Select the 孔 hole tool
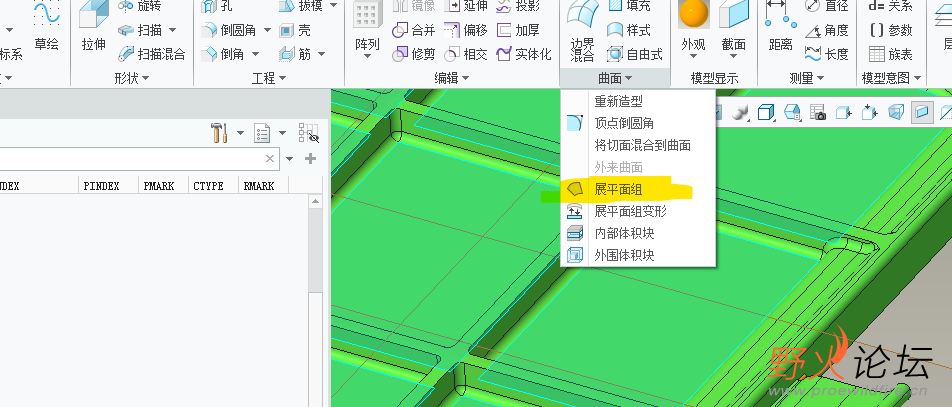Image resolution: width=952 pixels, height=407 pixels. 217,6
